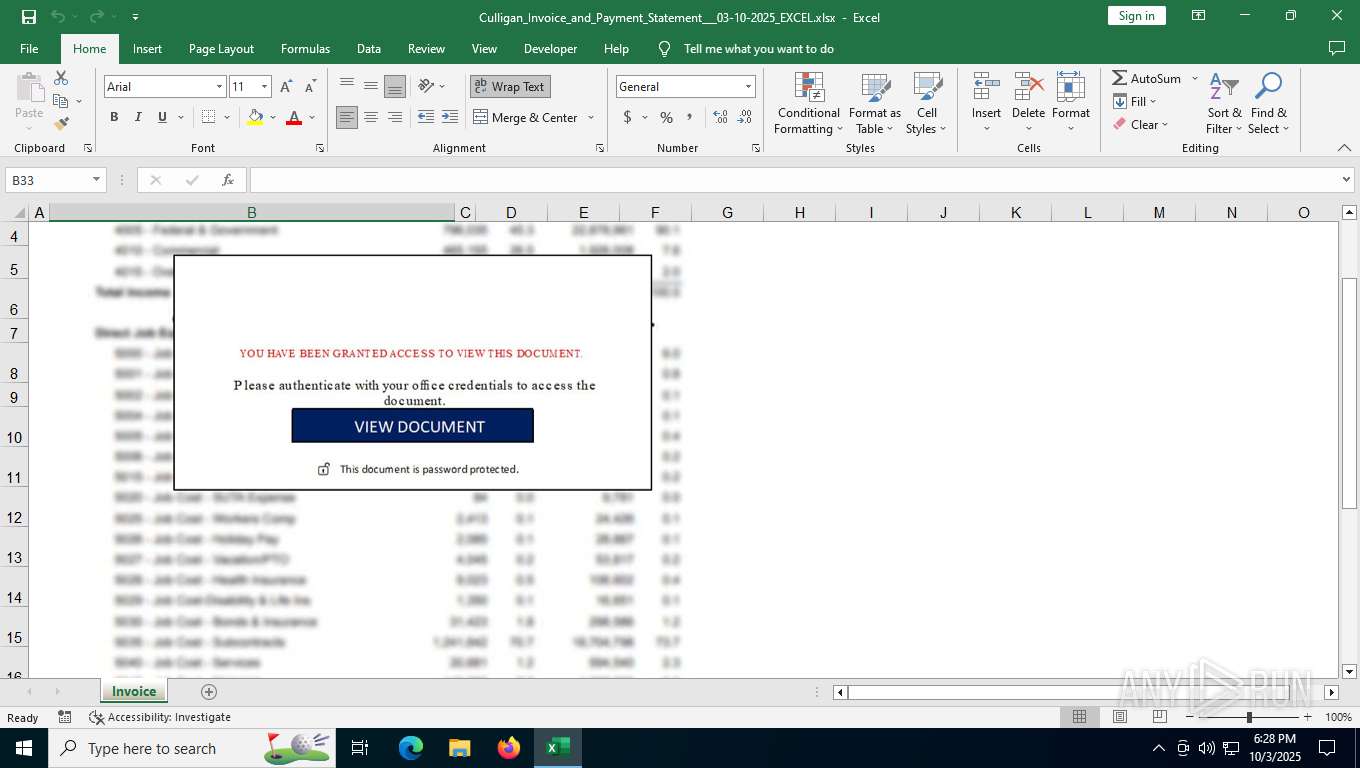Switch to the Data tab
This screenshot has width=1360, height=768.
click(x=369, y=48)
